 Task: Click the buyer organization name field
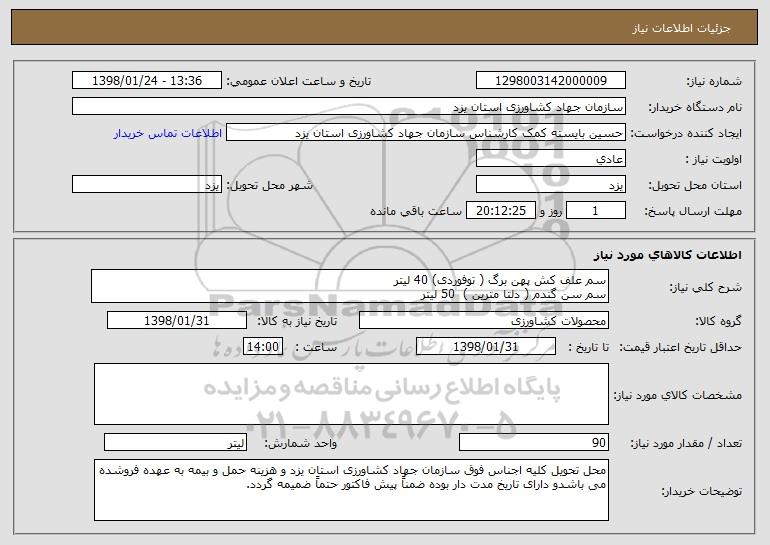pos(349,107)
